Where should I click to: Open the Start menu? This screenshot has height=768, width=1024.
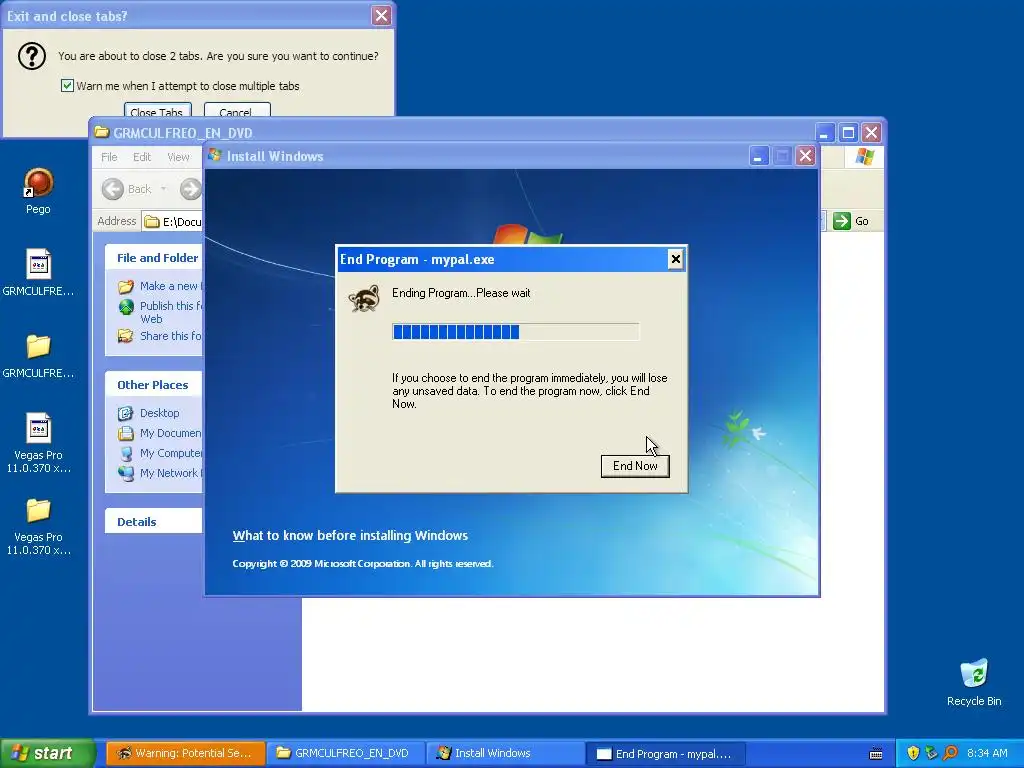point(47,753)
